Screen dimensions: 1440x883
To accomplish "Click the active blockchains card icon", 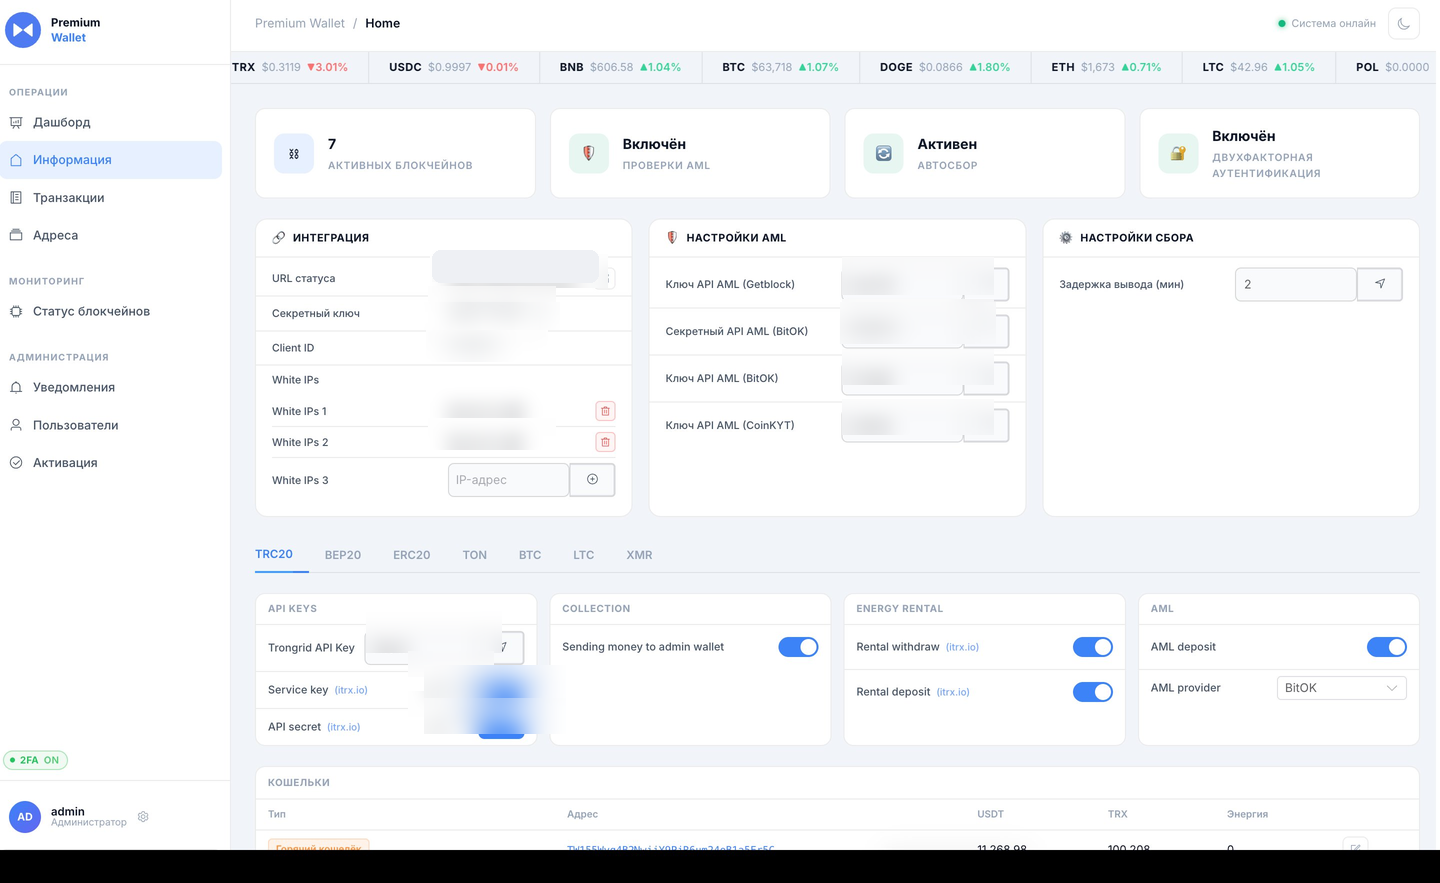I will [294, 154].
